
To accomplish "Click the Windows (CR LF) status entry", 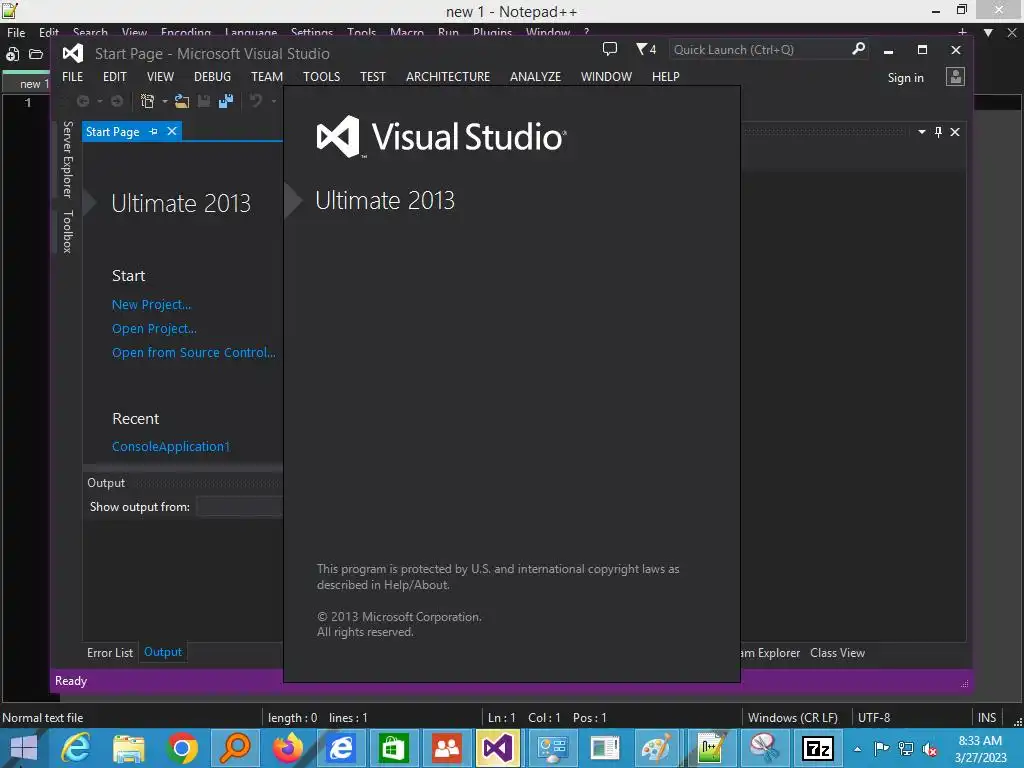I will (792, 718).
